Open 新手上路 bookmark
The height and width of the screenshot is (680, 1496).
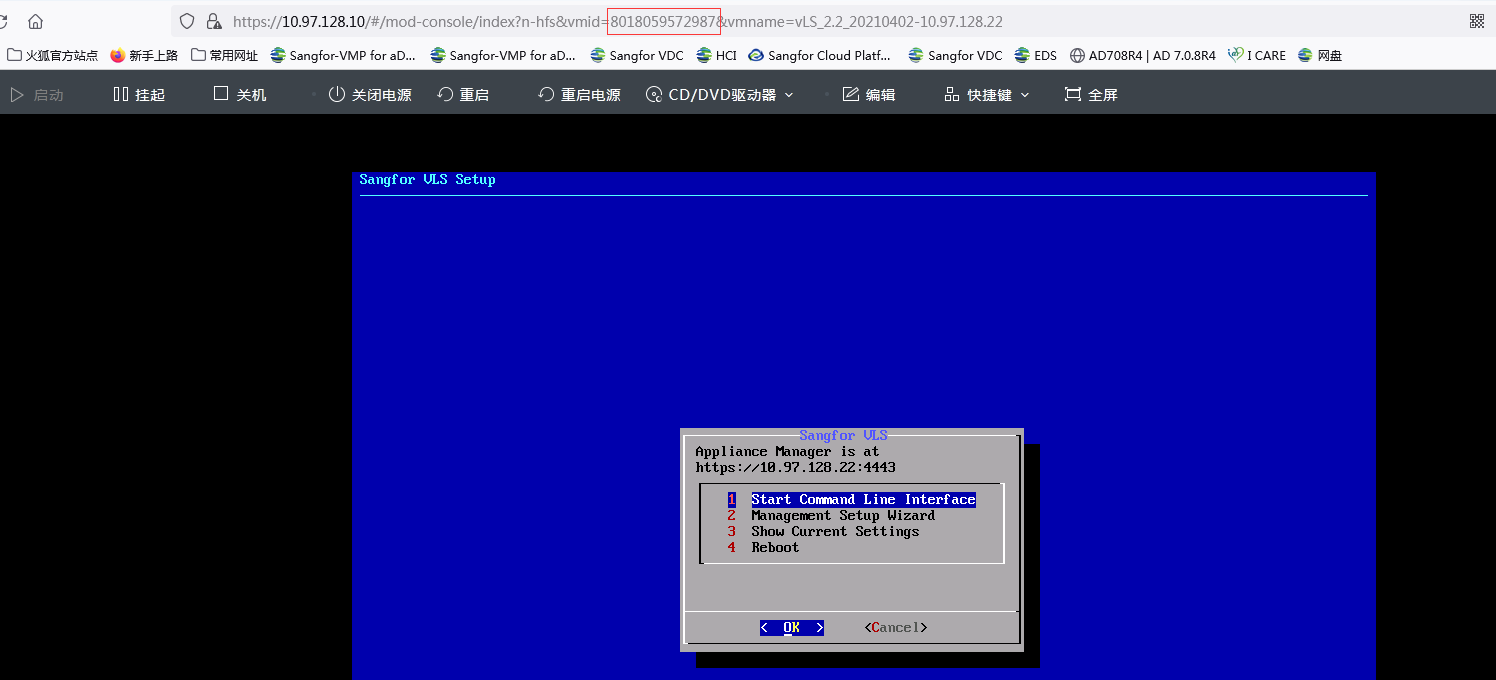(x=144, y=55)
